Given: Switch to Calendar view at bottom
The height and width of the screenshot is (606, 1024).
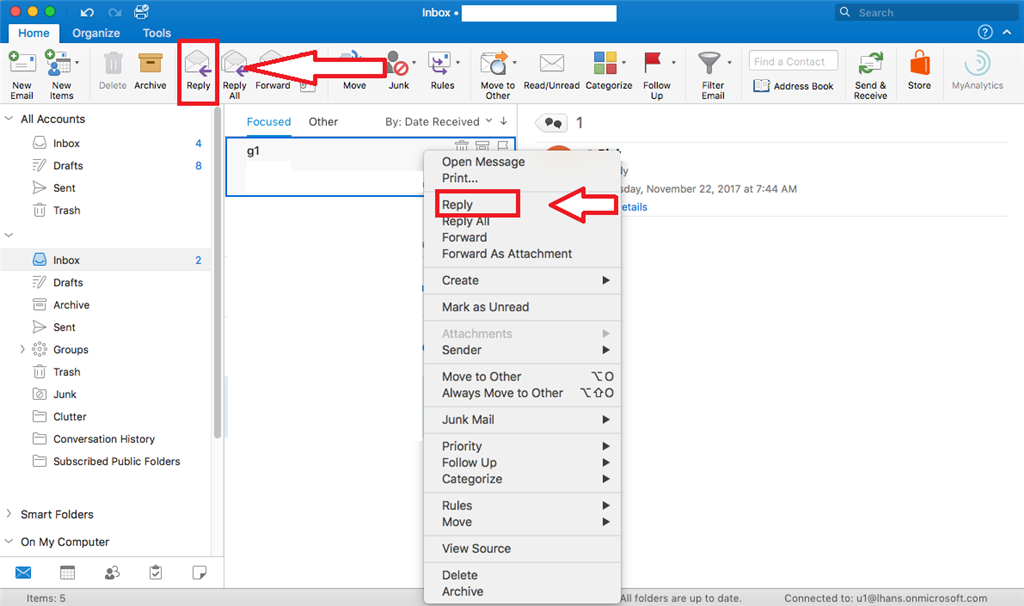Looking at the screenshot, I should click(x=67, y=573).
